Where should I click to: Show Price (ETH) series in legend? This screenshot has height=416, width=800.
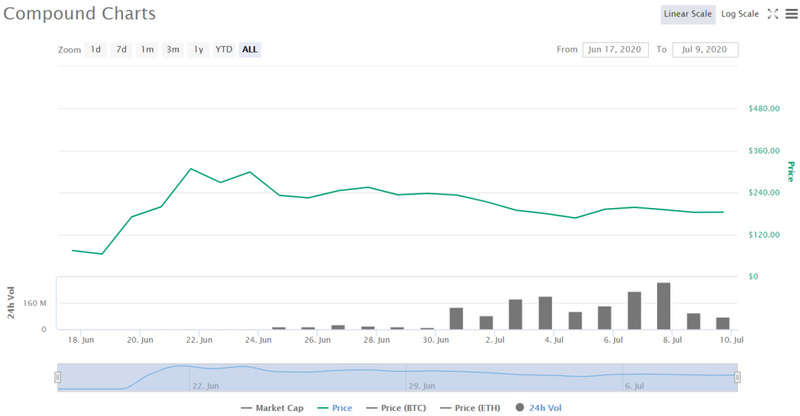coord(468,408)
